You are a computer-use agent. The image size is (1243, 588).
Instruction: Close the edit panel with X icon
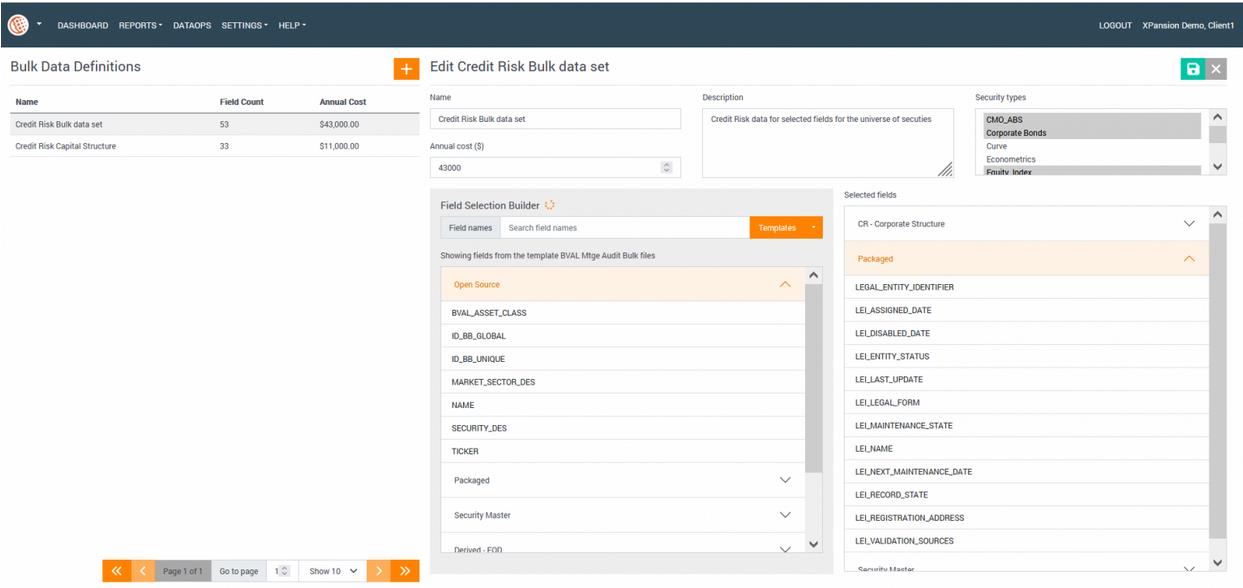(x=1216, y=69)
